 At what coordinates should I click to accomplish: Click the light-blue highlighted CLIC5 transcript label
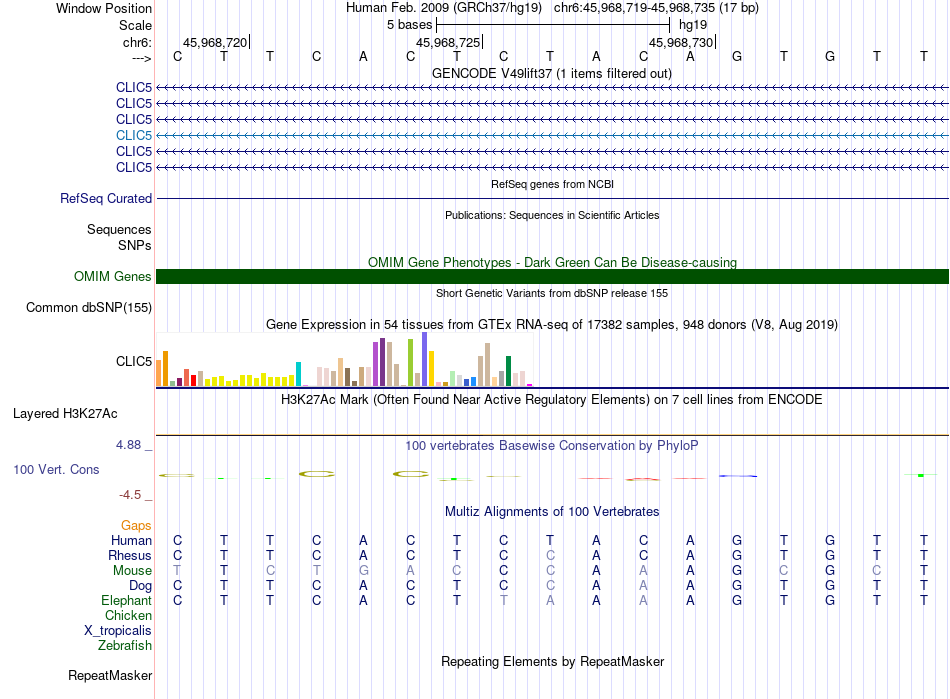[133, 135]
